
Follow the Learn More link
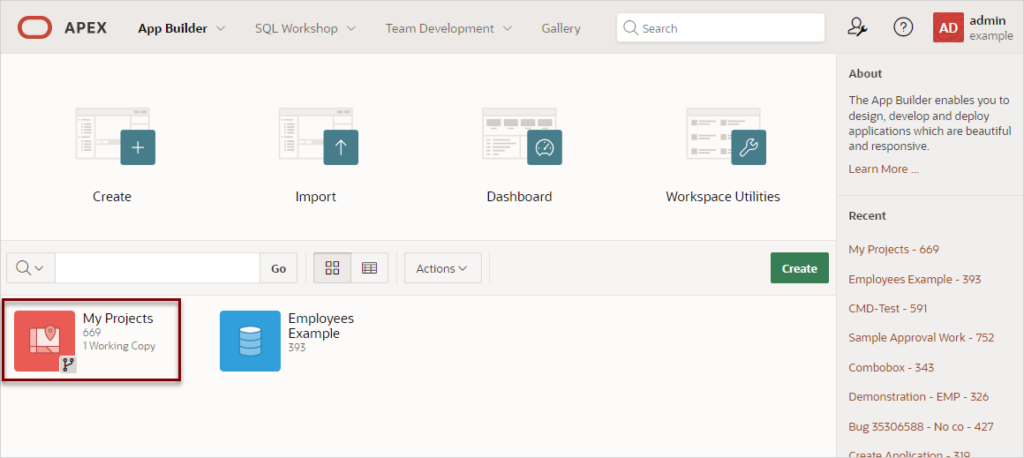tap(884, 169)
